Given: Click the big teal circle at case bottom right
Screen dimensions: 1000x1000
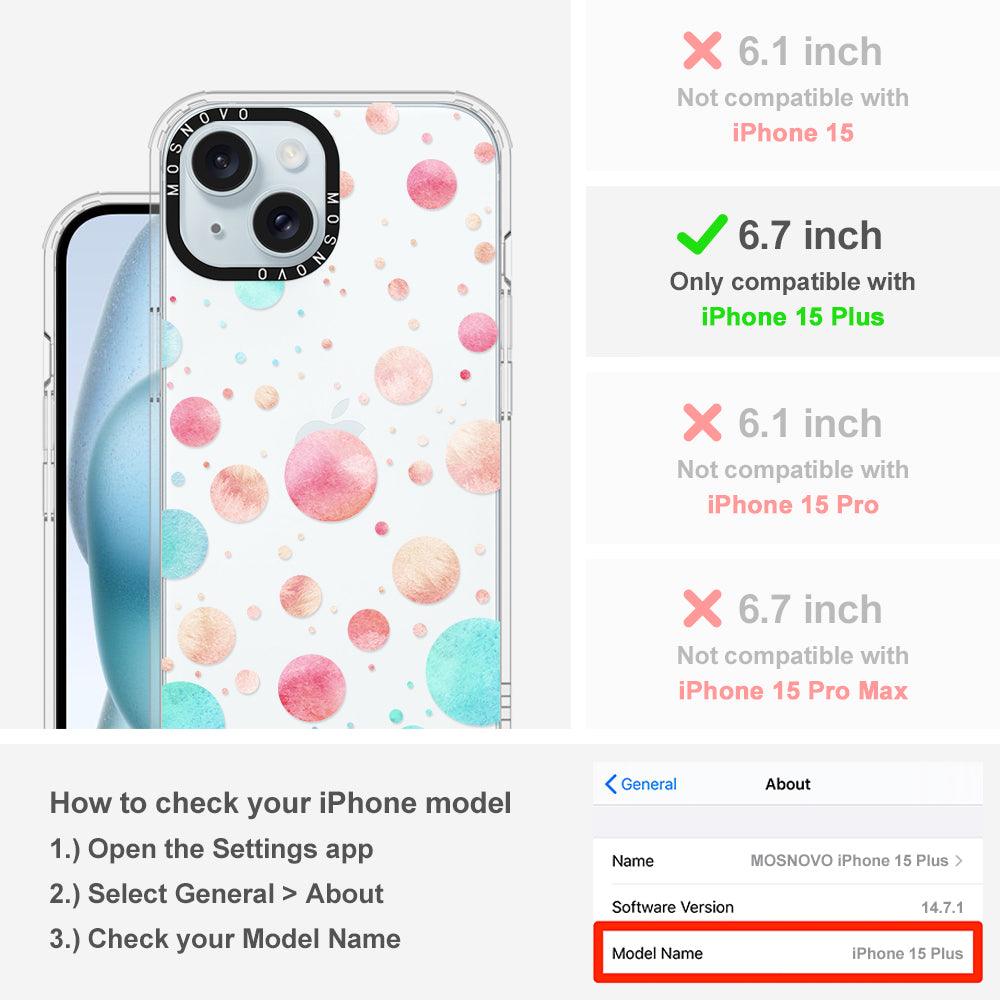Looking at the screenshot, I should [463, 672].
